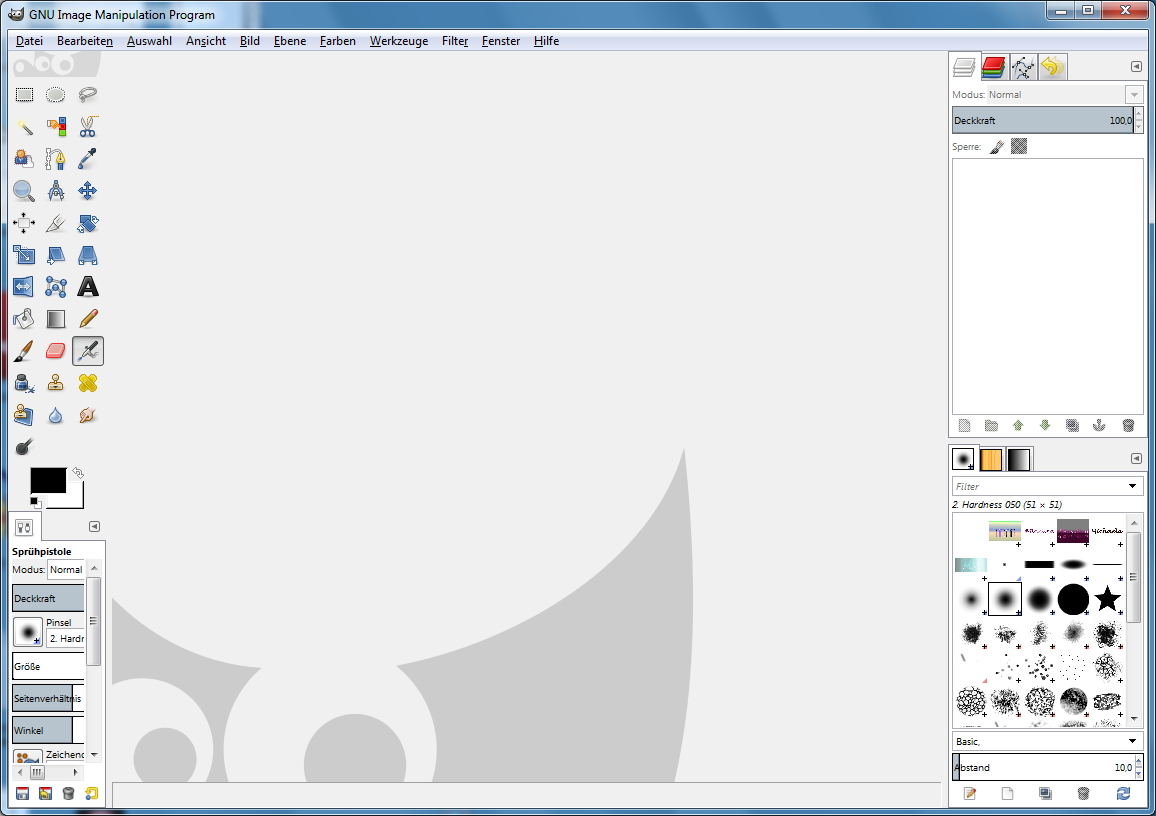Image resolution: width=1156 pixels, height=816 pixels.
Task: Select the Free Select lasso tool
Action: pos(88,95)
